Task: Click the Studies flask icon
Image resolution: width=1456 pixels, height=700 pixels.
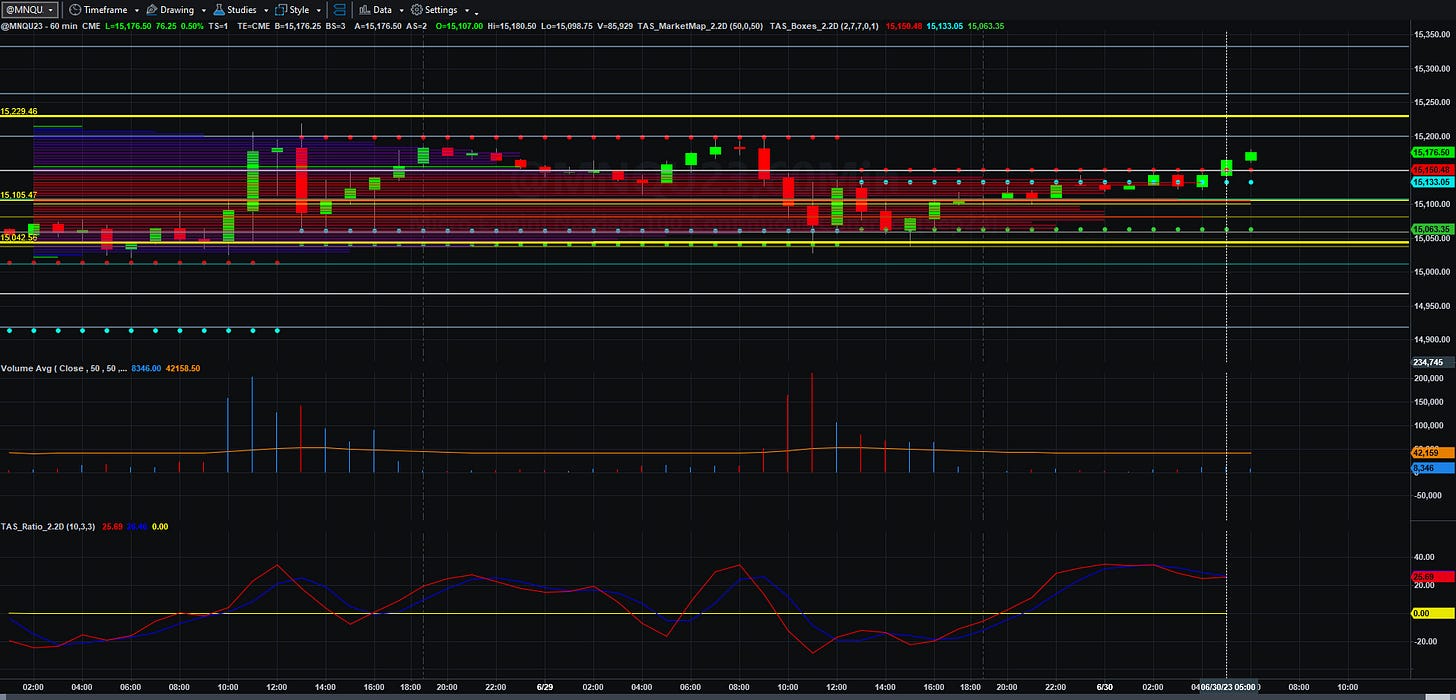Action: (219, 10)
